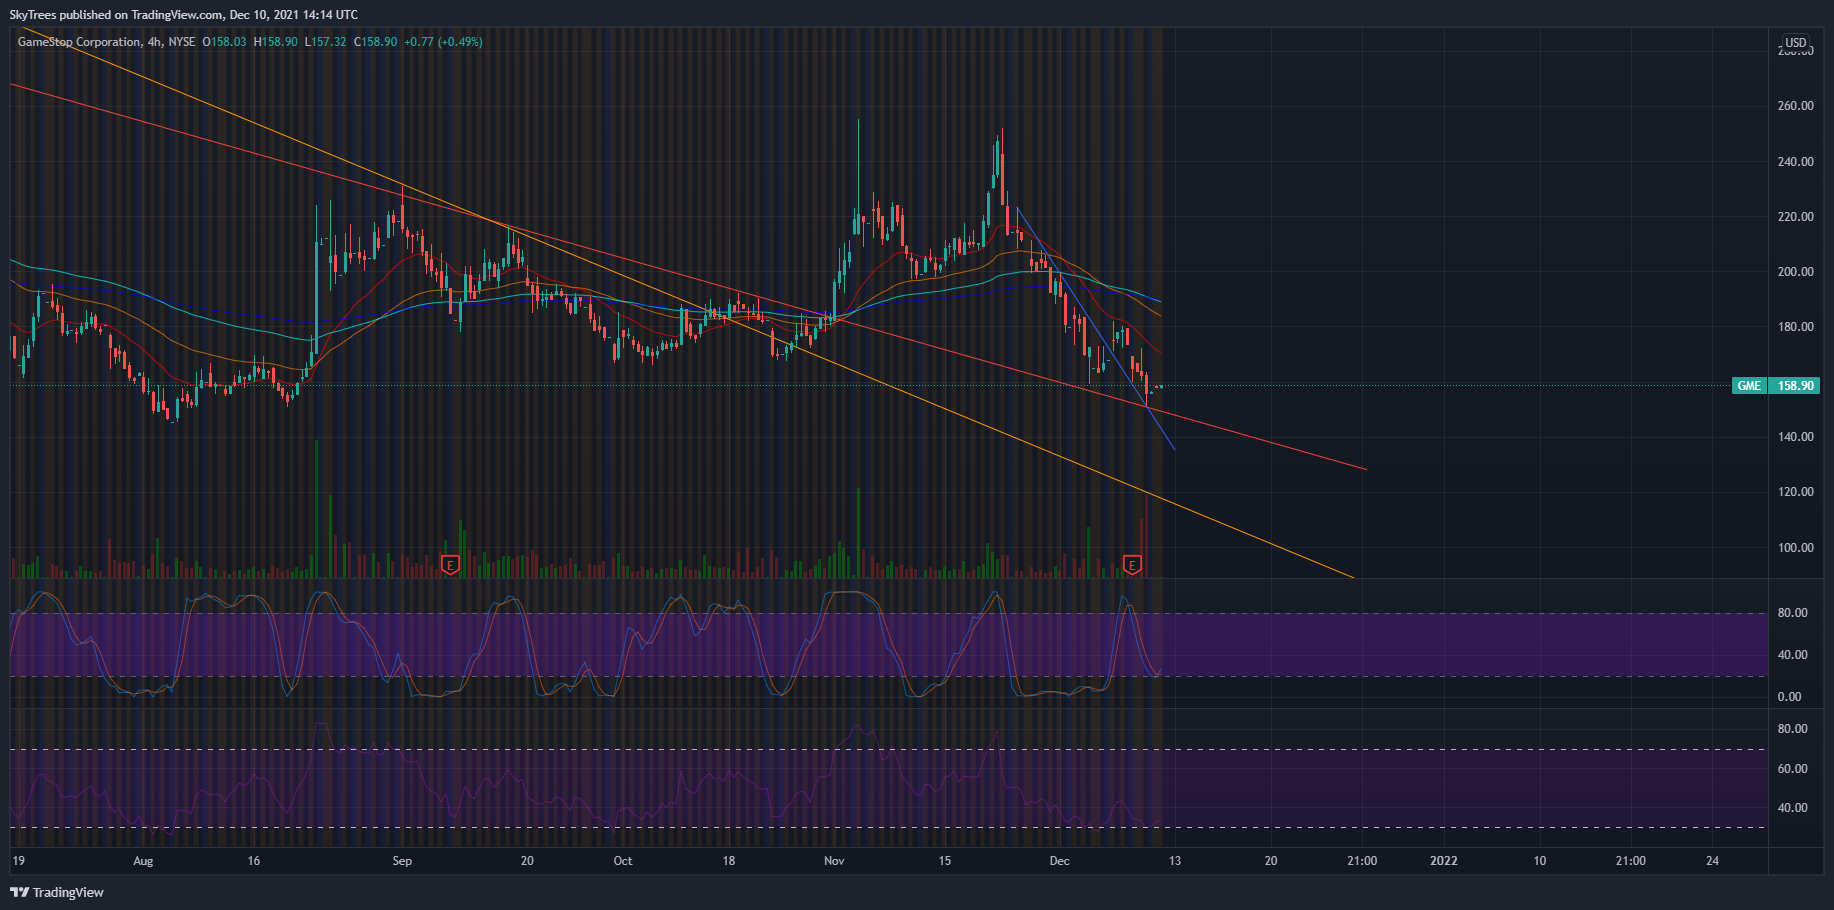This screenshot has height=910, width=1834.
Task: Click the 2022 label on time axis
Action: point(1444,861)
